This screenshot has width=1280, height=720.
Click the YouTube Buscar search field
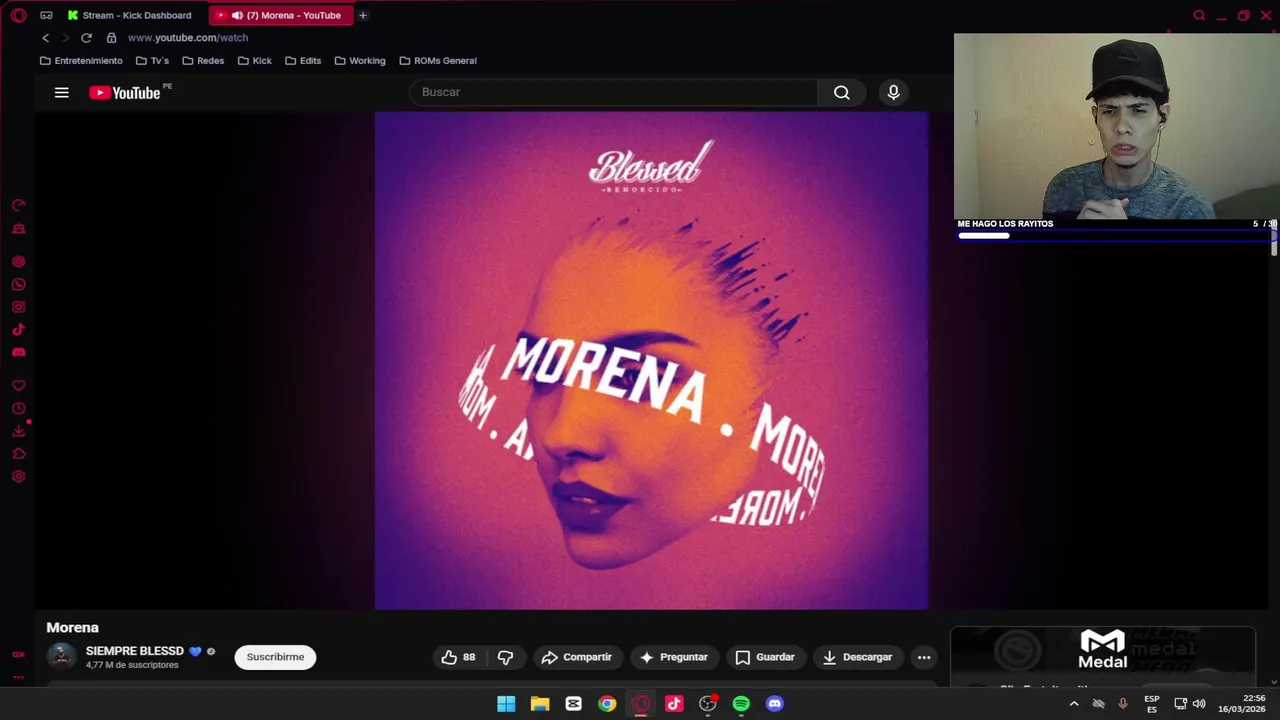point(613,92)
